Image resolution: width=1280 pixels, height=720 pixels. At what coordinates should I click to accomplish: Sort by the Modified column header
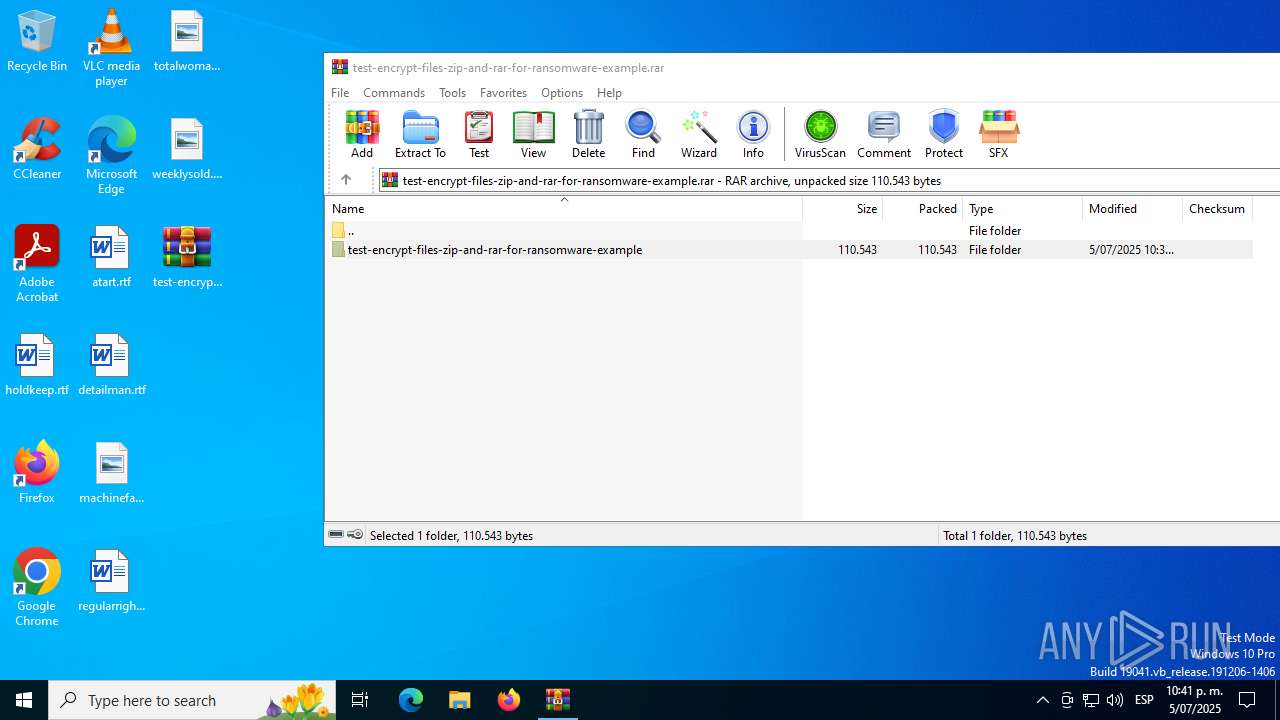point(1133,208)
